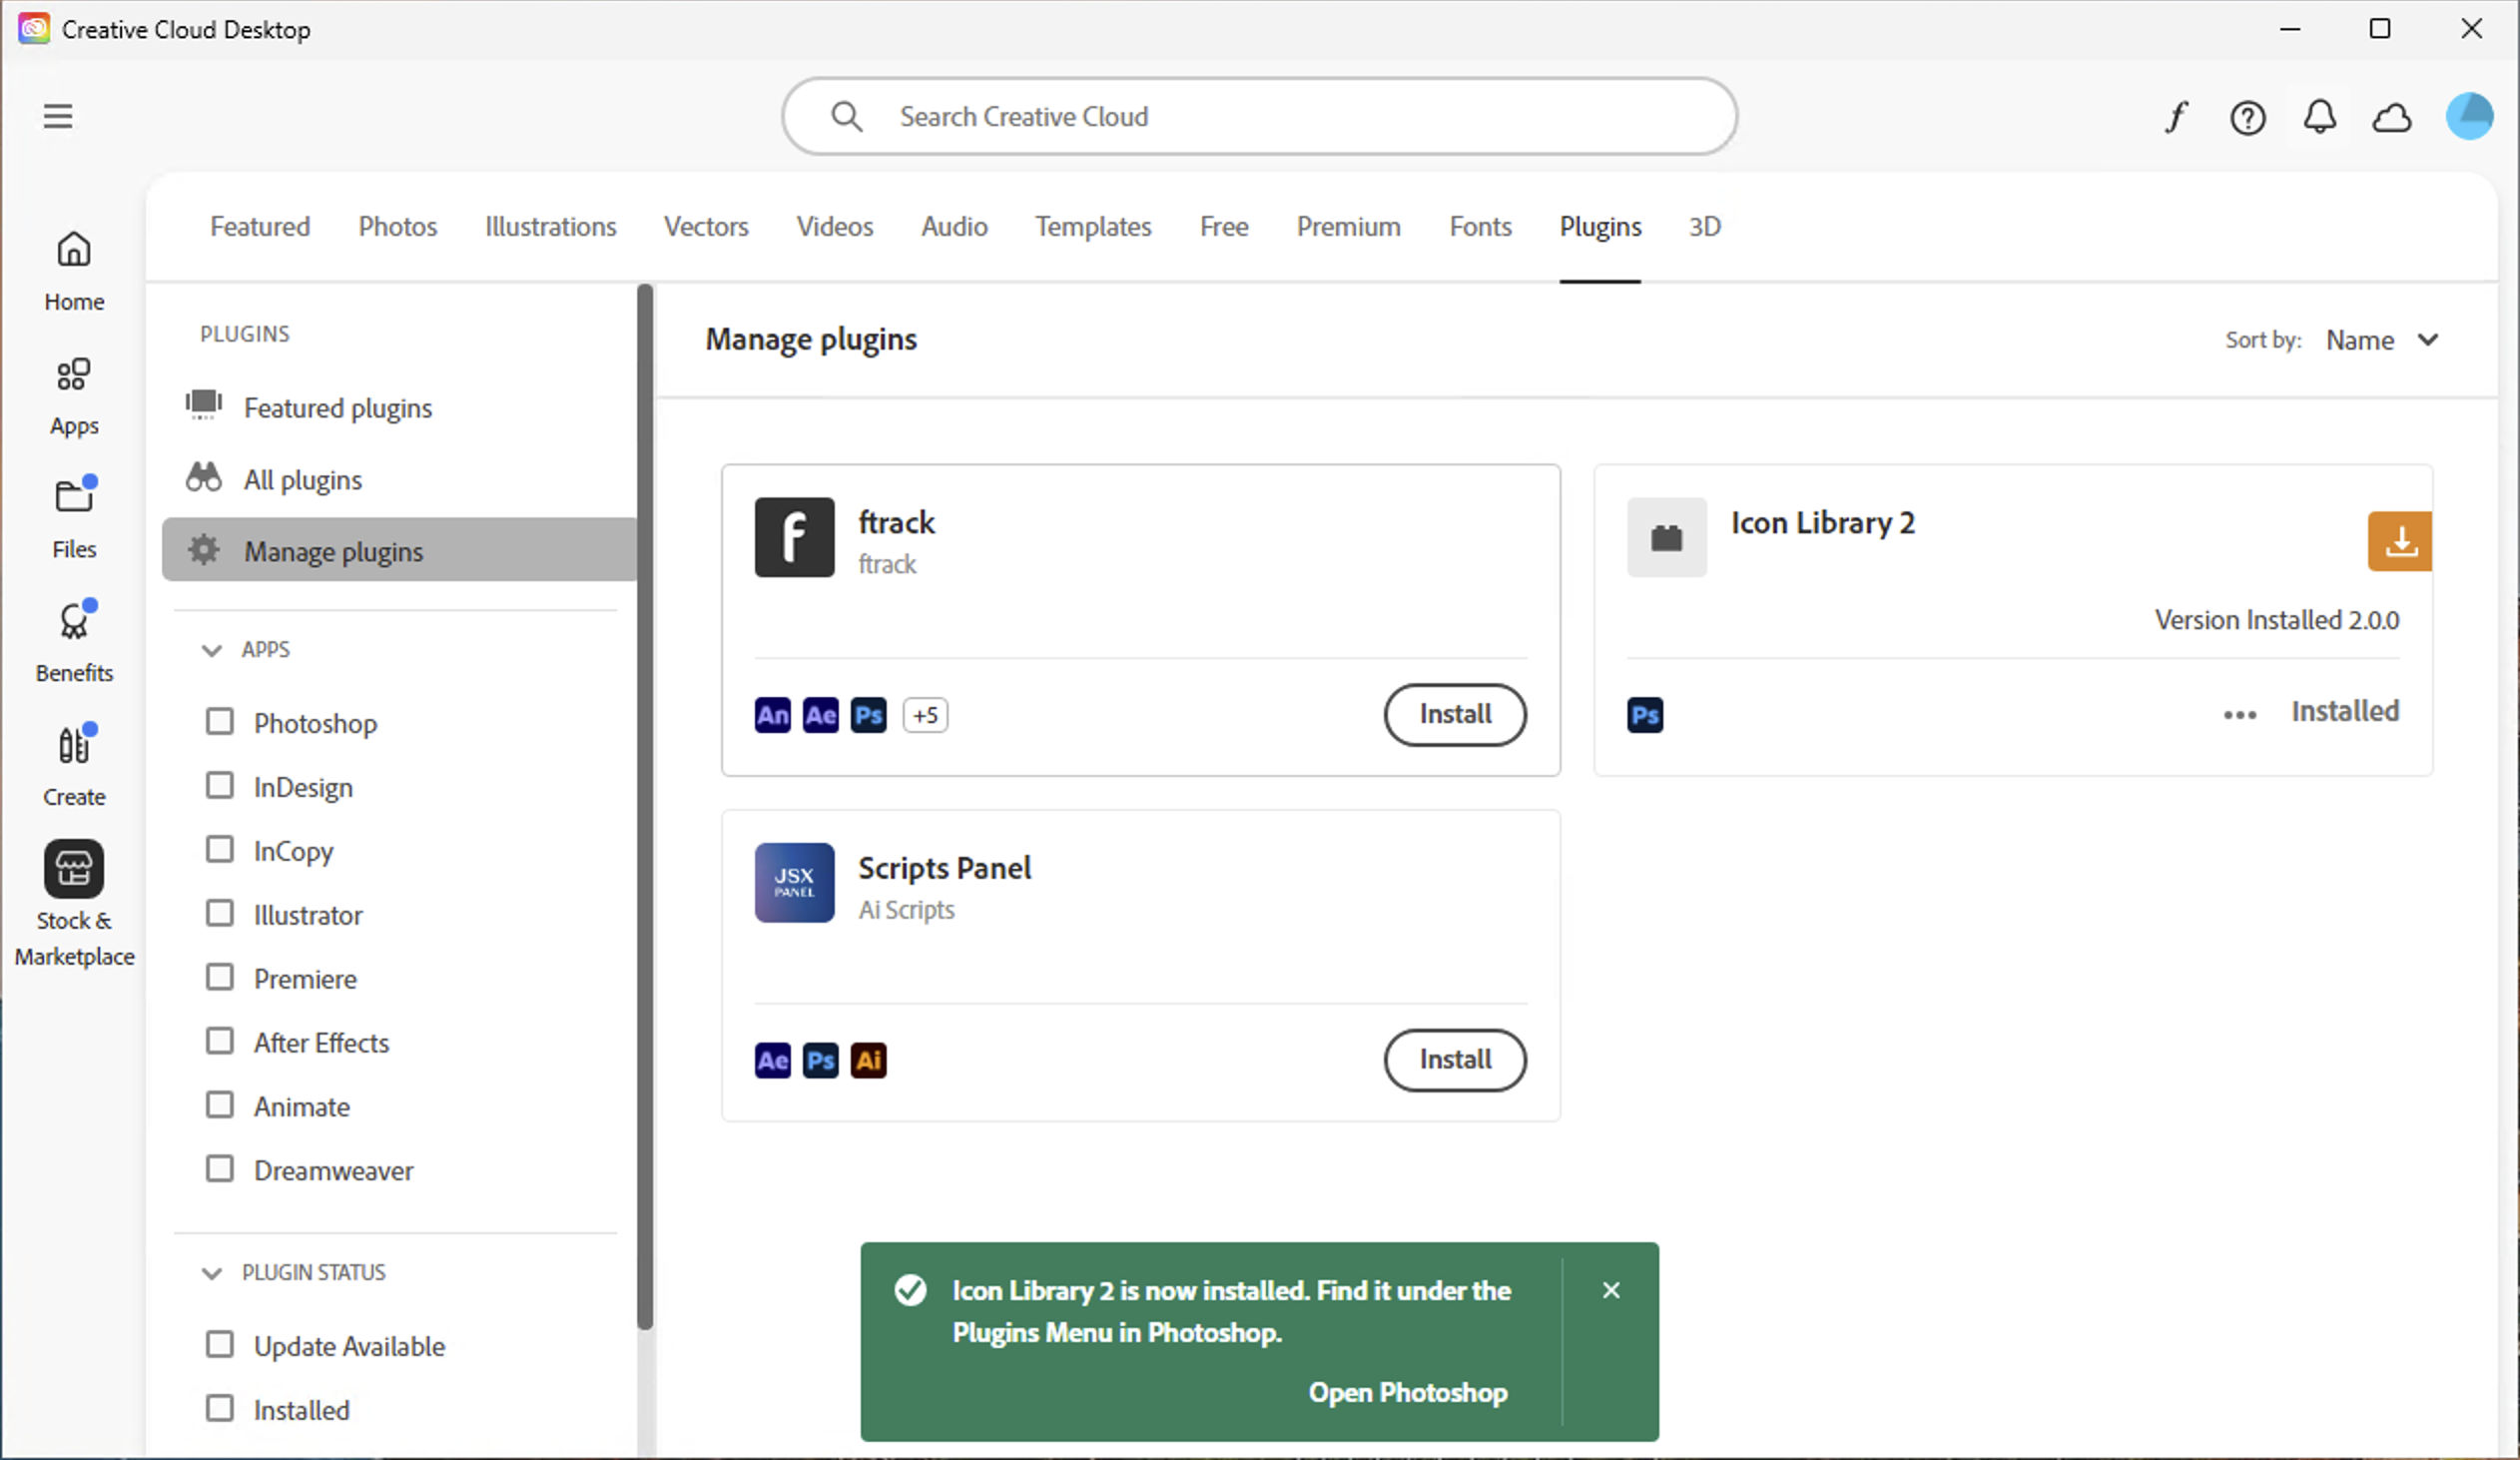Select the Plugins tab
Image resolution: width=2520 pixels, height=1460 pixels.
point(1600,226)
